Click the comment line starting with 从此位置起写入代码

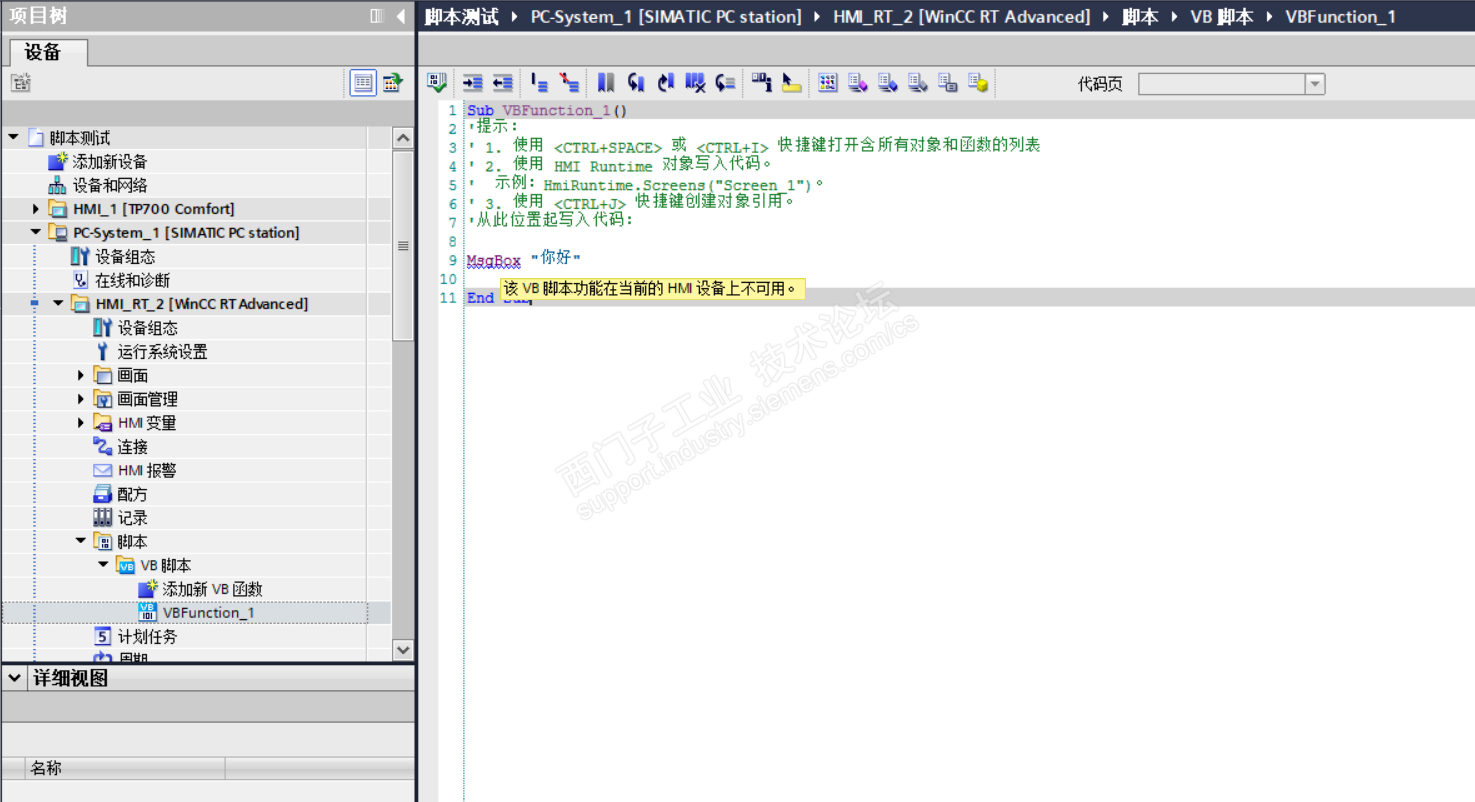pyautogui.click(x=551, y=220)
